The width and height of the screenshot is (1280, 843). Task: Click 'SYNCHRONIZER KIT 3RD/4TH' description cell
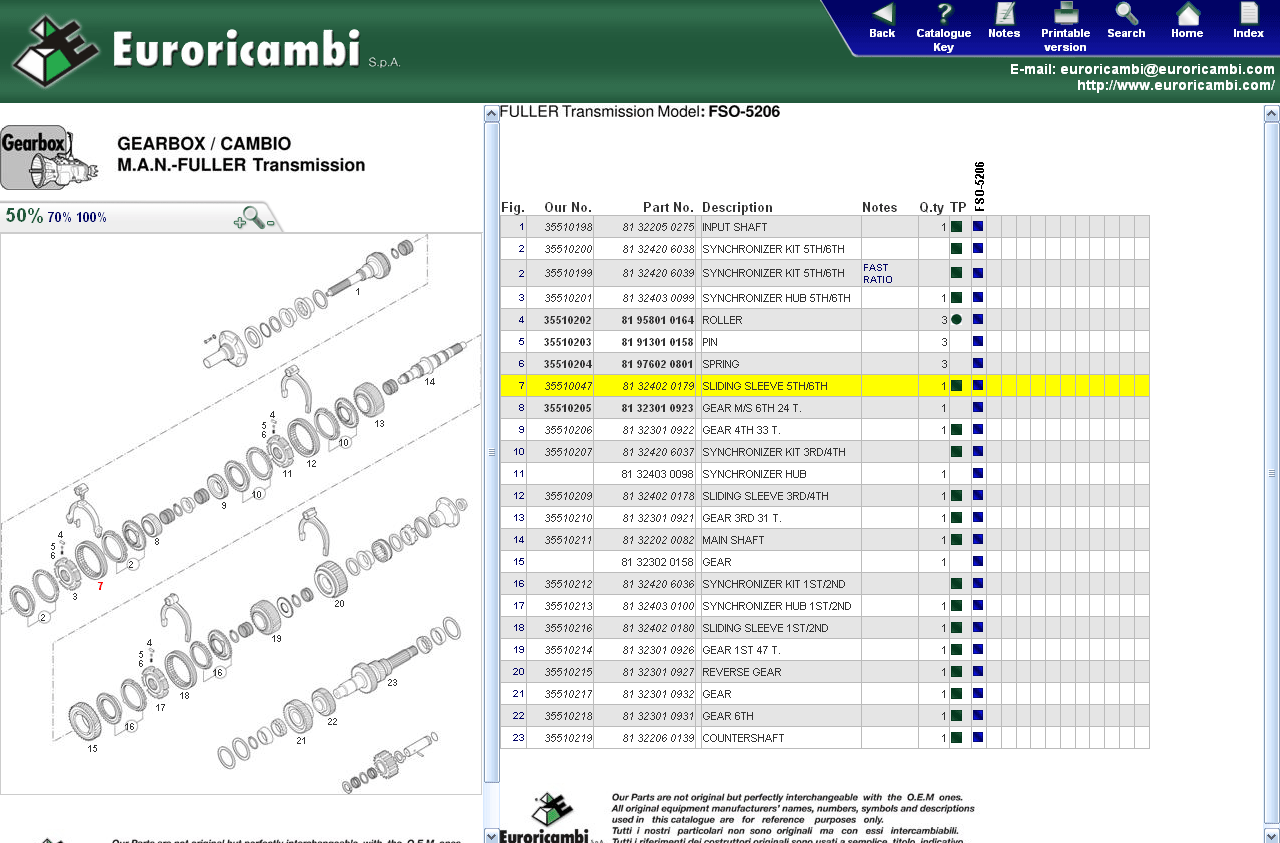coord(780,452)
